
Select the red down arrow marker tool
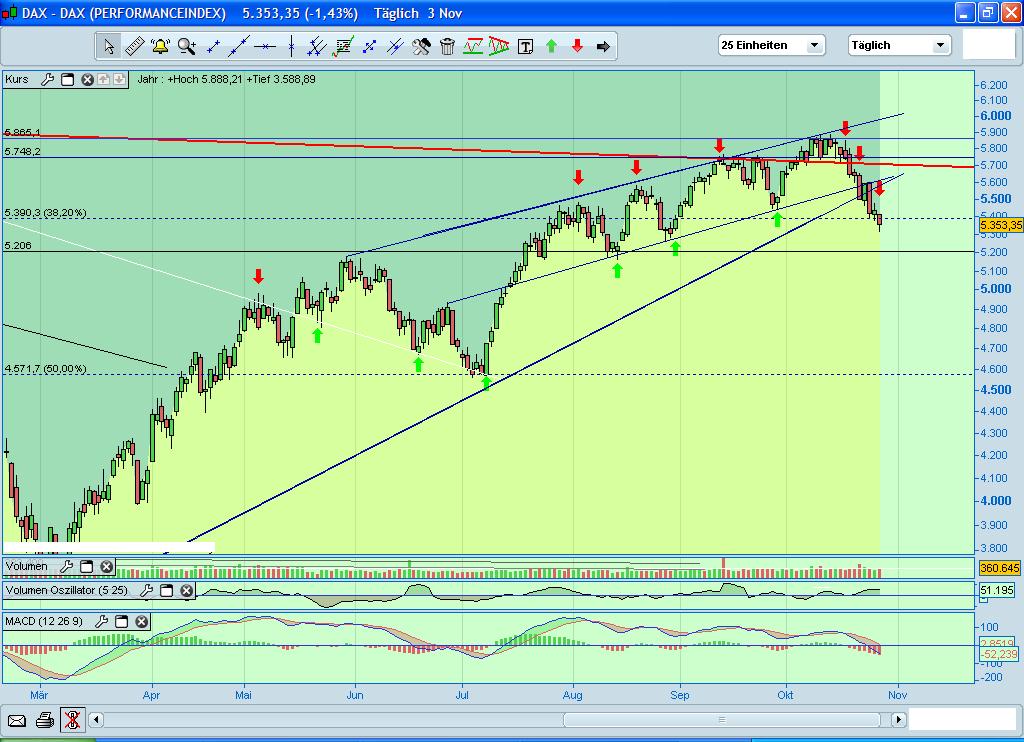[x=577, y=45]
